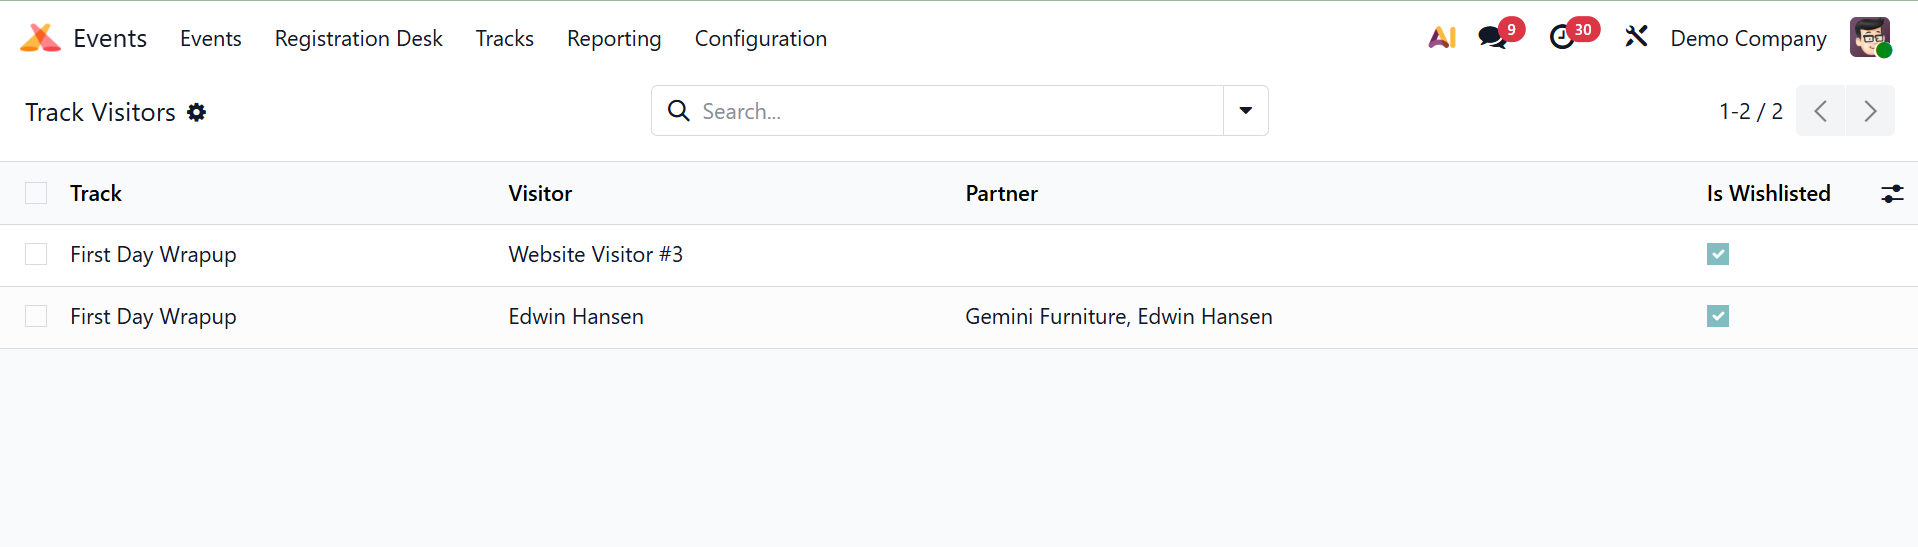This screenshot has height=547, width=1918.
Task: Open the Configuration menu
Action: tap(760, 38)
